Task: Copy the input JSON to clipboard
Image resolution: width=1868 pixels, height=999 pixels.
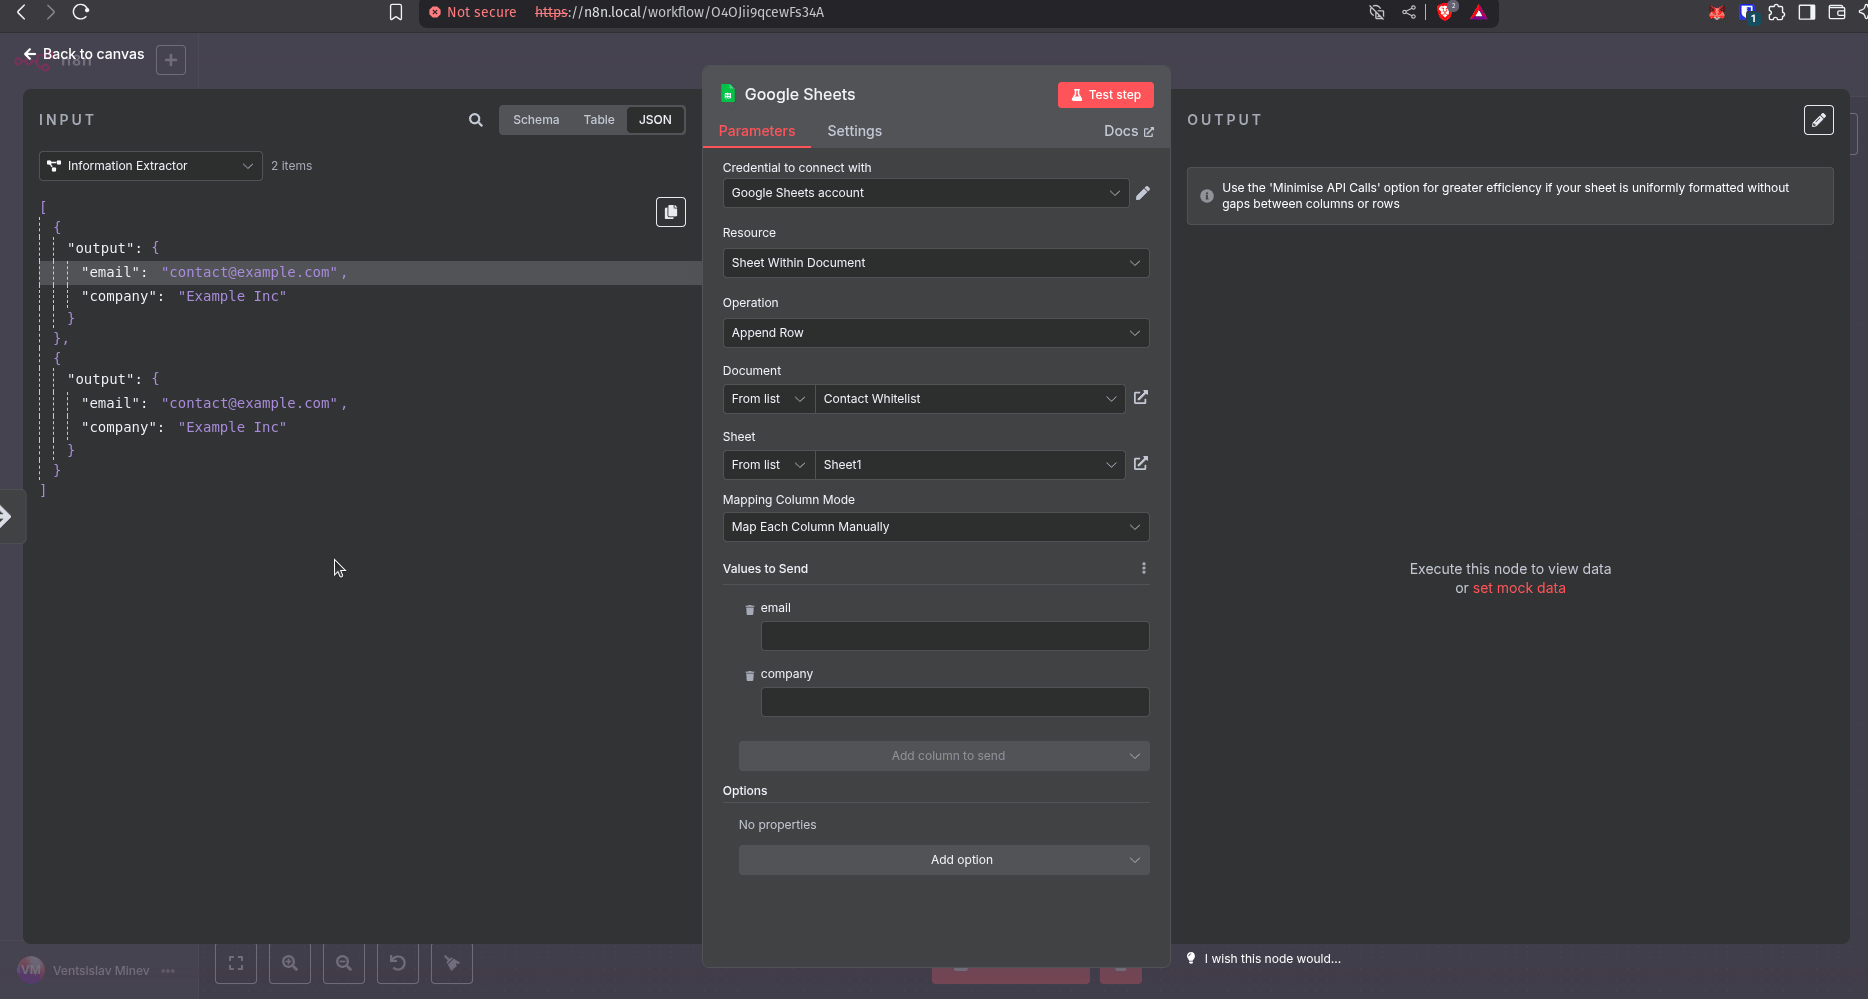Action: (671, 212)
